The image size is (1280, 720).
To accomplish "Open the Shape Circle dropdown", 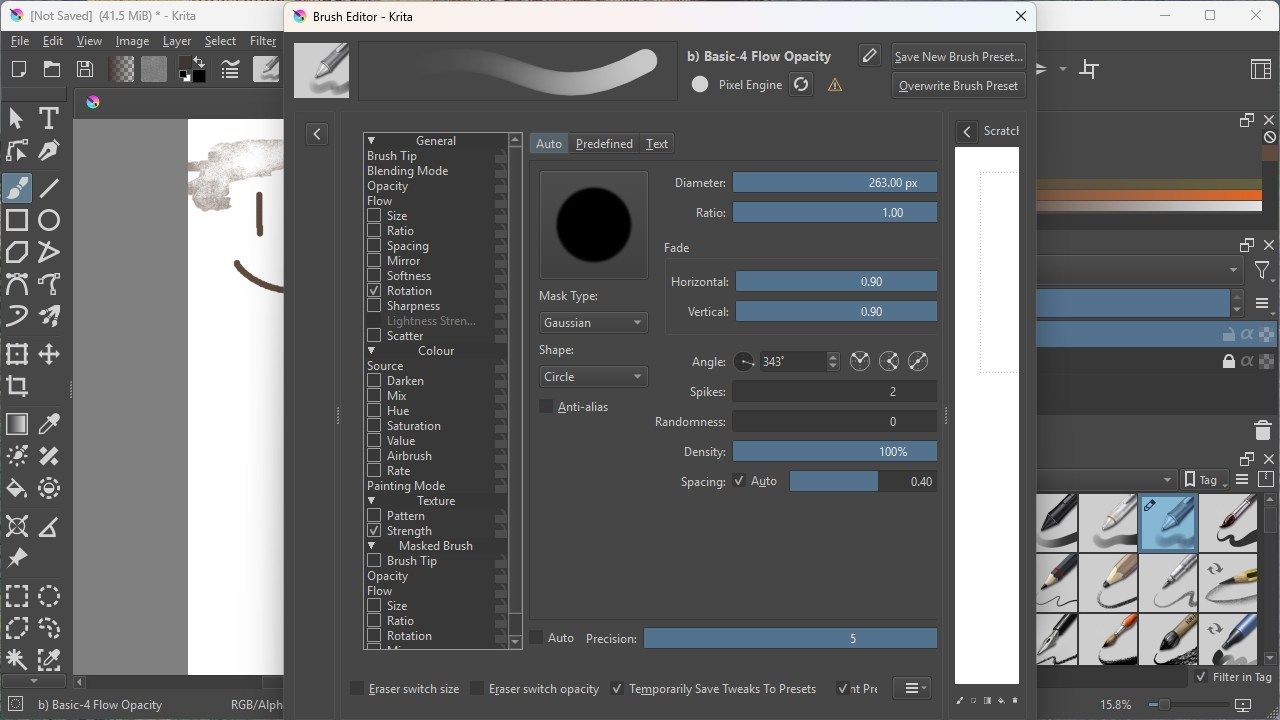I will 593,376.
